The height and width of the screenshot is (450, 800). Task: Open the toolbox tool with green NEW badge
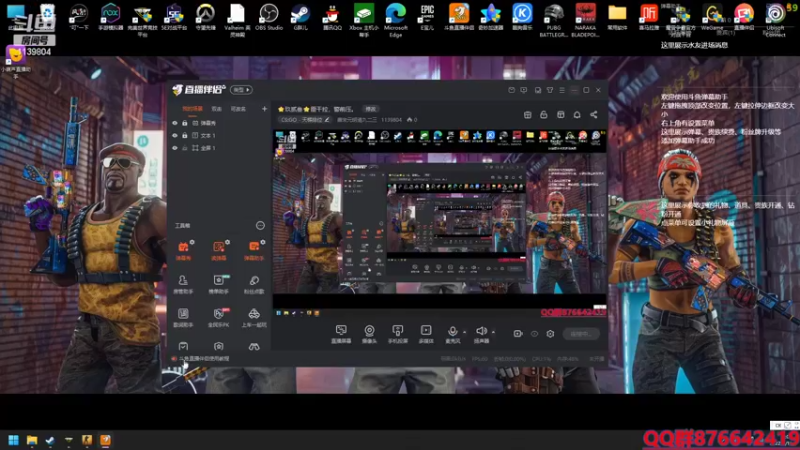tap(218, 284)
